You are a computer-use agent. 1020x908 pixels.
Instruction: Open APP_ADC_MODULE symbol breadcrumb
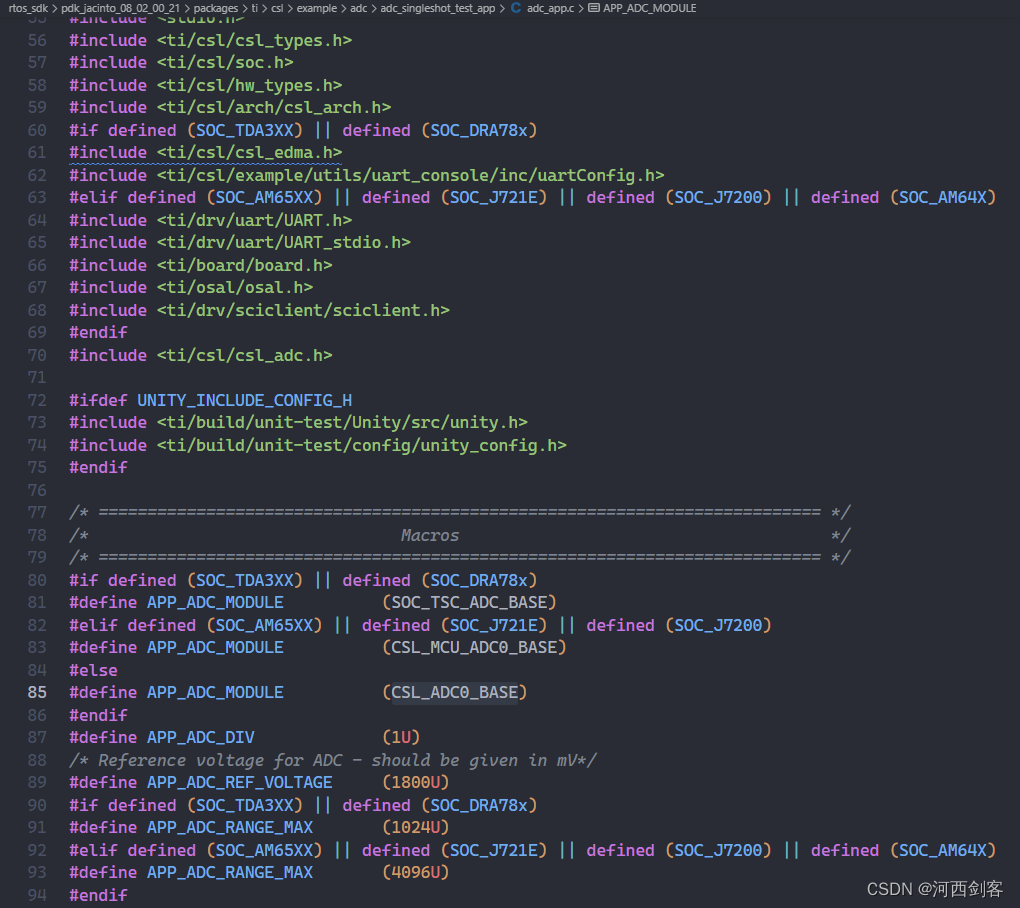tap(649, 8)
